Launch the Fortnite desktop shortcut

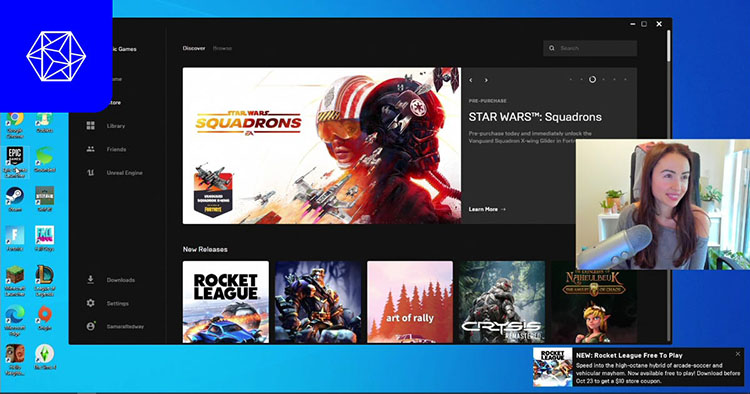pos(15,239)
